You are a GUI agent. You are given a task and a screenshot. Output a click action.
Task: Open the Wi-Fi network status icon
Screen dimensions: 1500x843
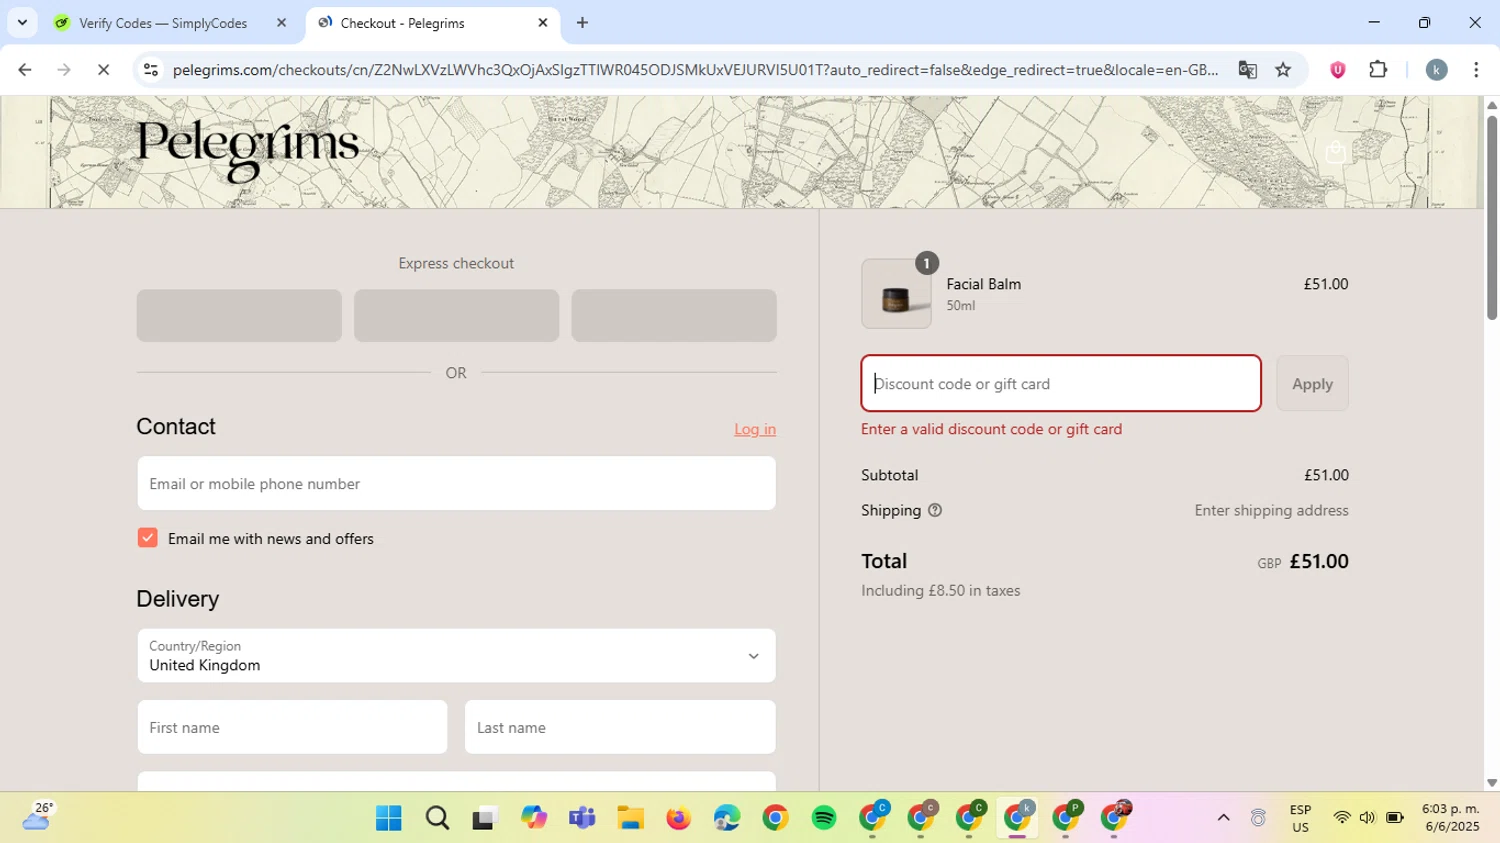pyautogui.click(x=1342, y=818)
